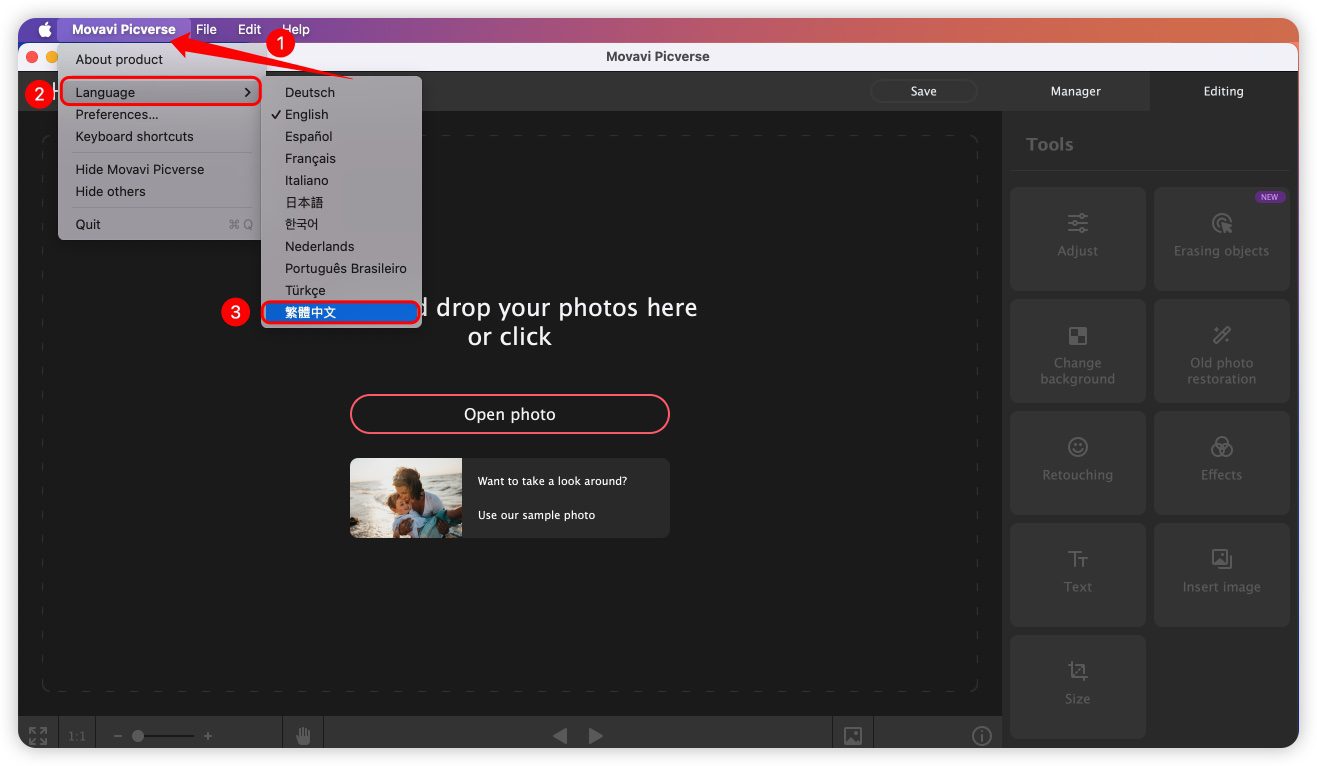Open the File menu

coord(206,29)
